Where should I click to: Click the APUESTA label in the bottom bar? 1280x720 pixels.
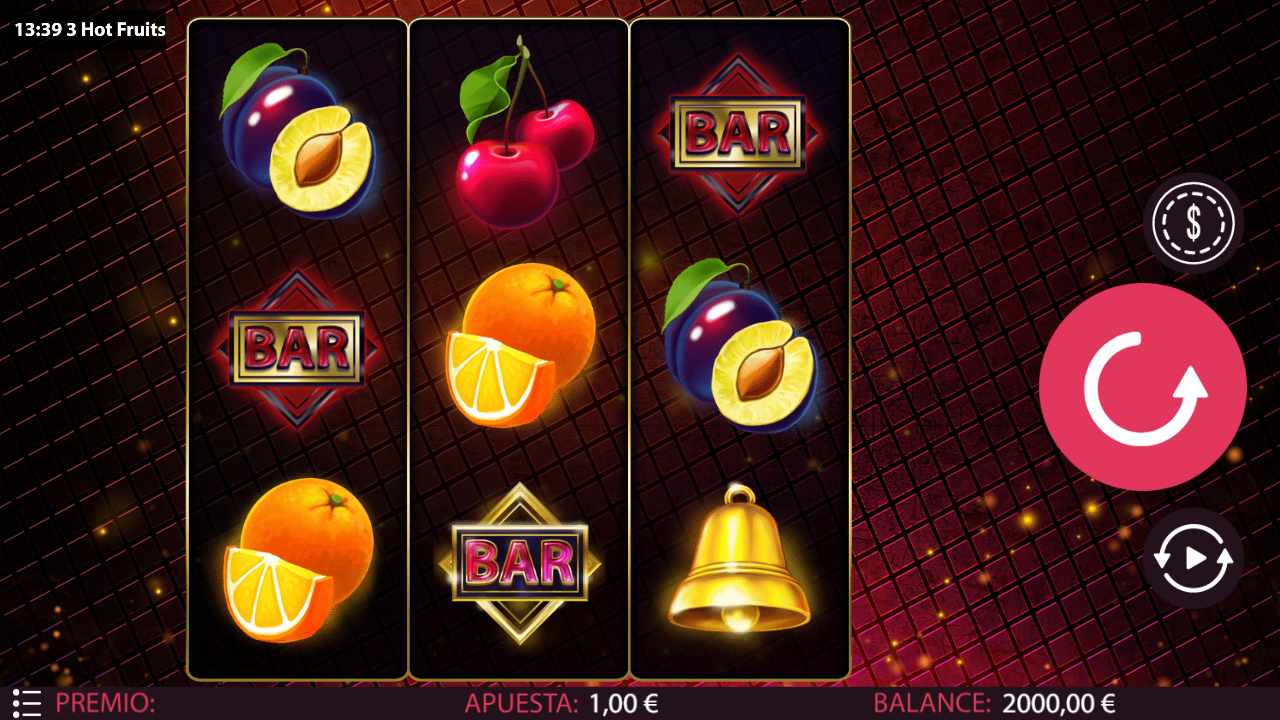[x=522, y=703]
